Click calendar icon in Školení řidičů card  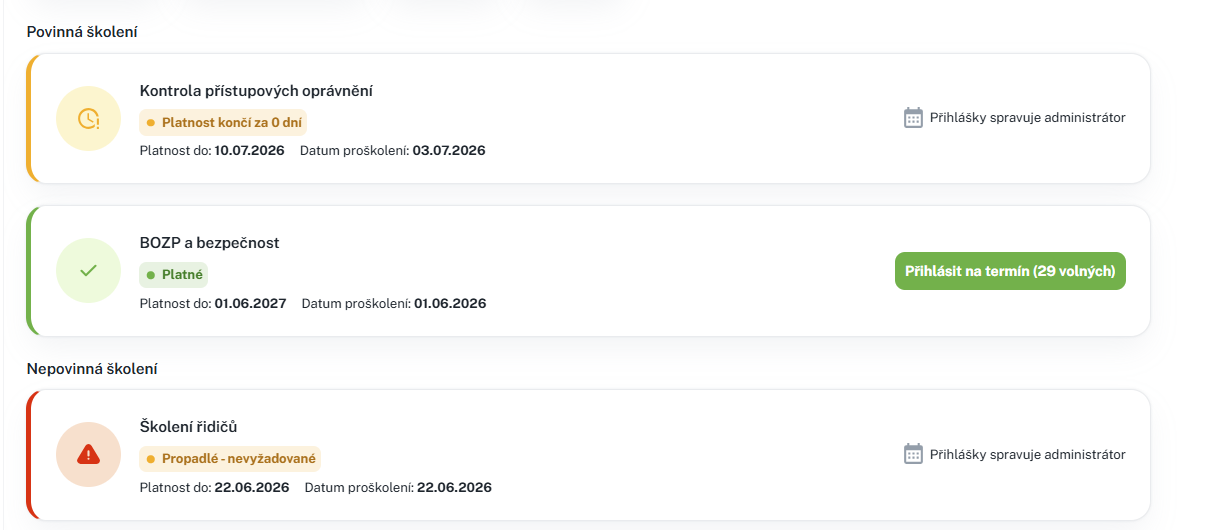pos(913,454)
